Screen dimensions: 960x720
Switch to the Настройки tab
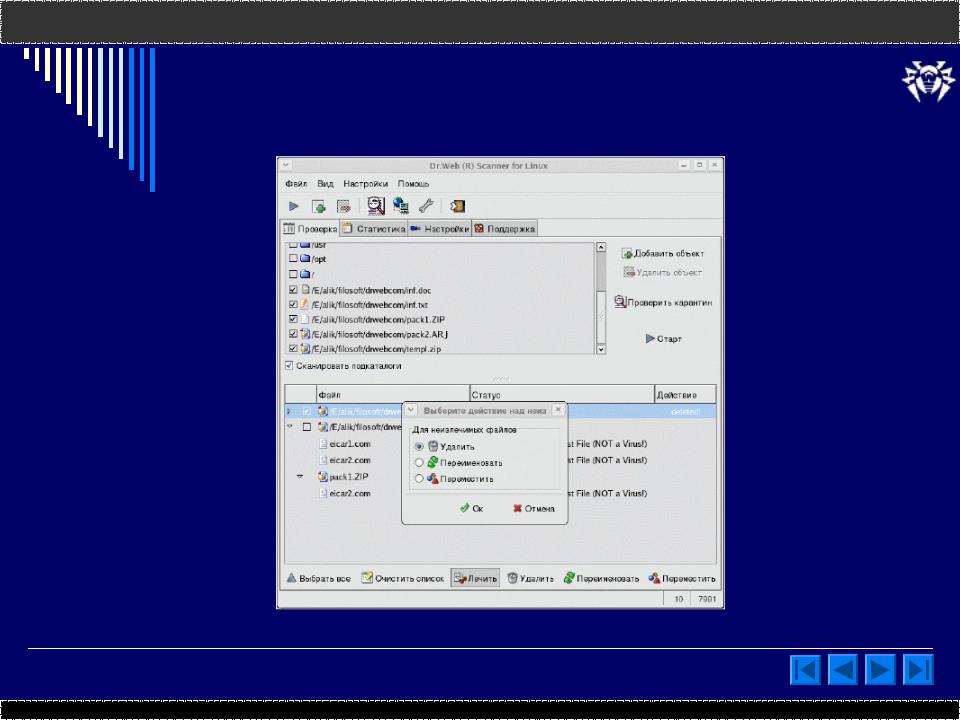pyautogui.click(x=440, y=228)
